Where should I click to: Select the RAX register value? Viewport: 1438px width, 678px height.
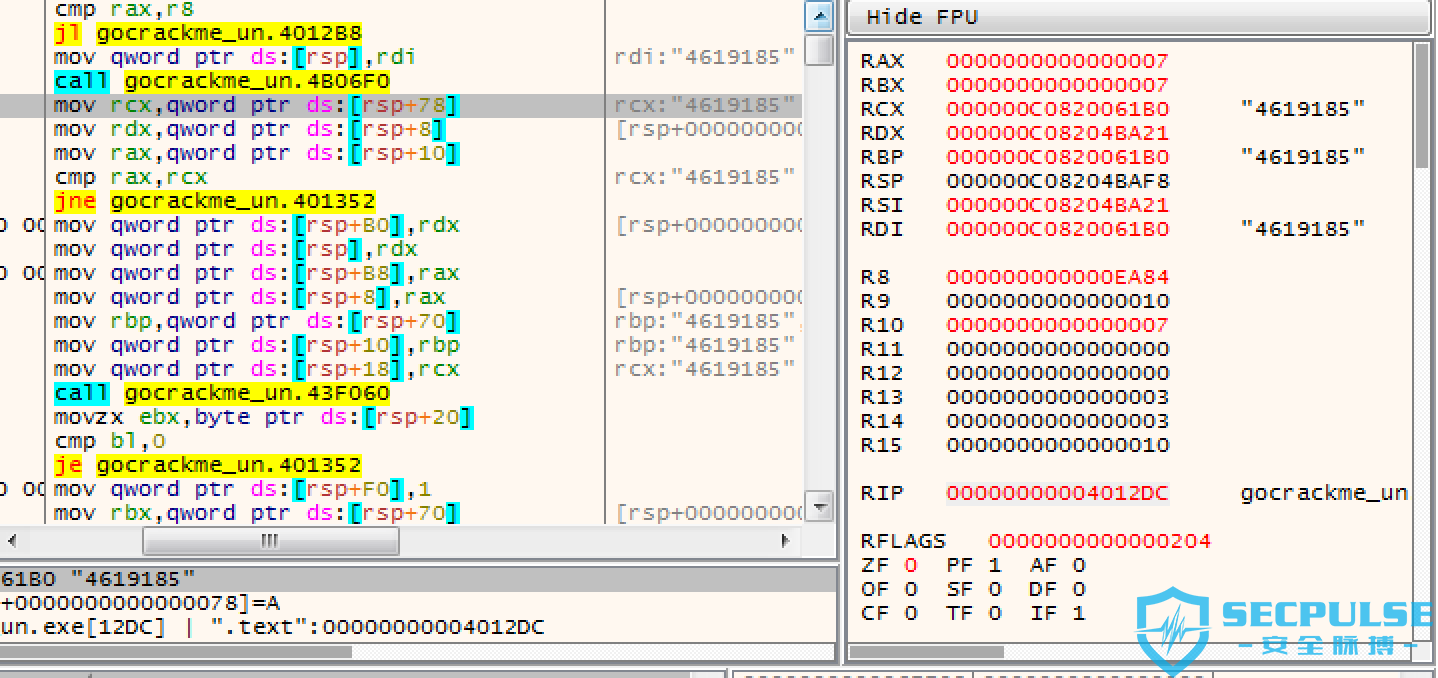1057,61
